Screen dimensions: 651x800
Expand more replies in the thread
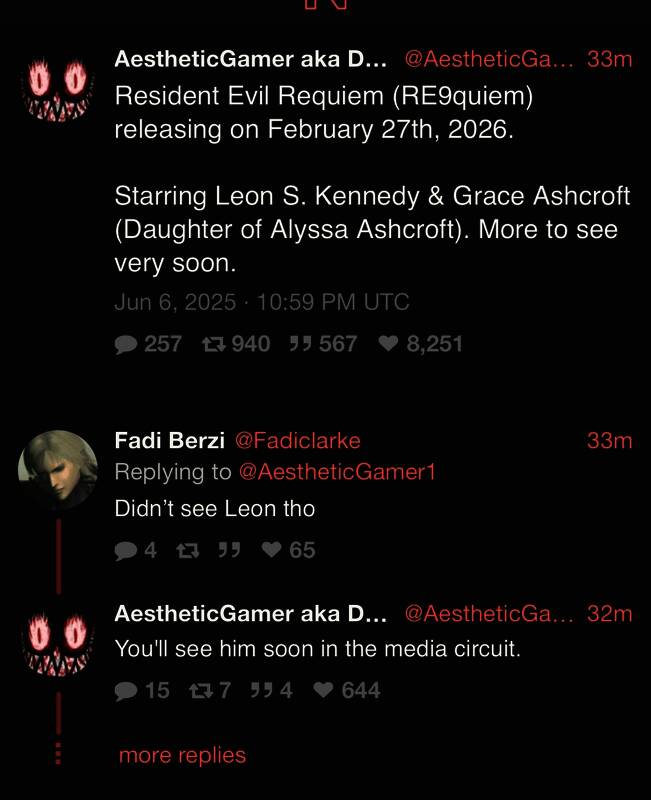click(x=182, y=755)
